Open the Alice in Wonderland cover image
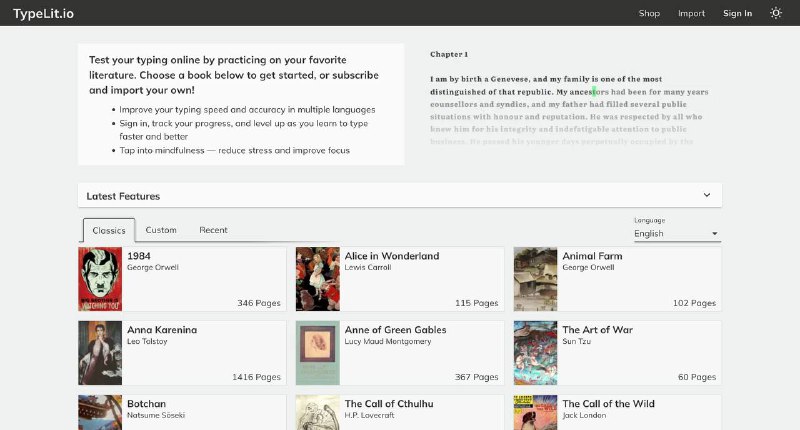Viewport: 800px width, 430px height. coord(317,279)
